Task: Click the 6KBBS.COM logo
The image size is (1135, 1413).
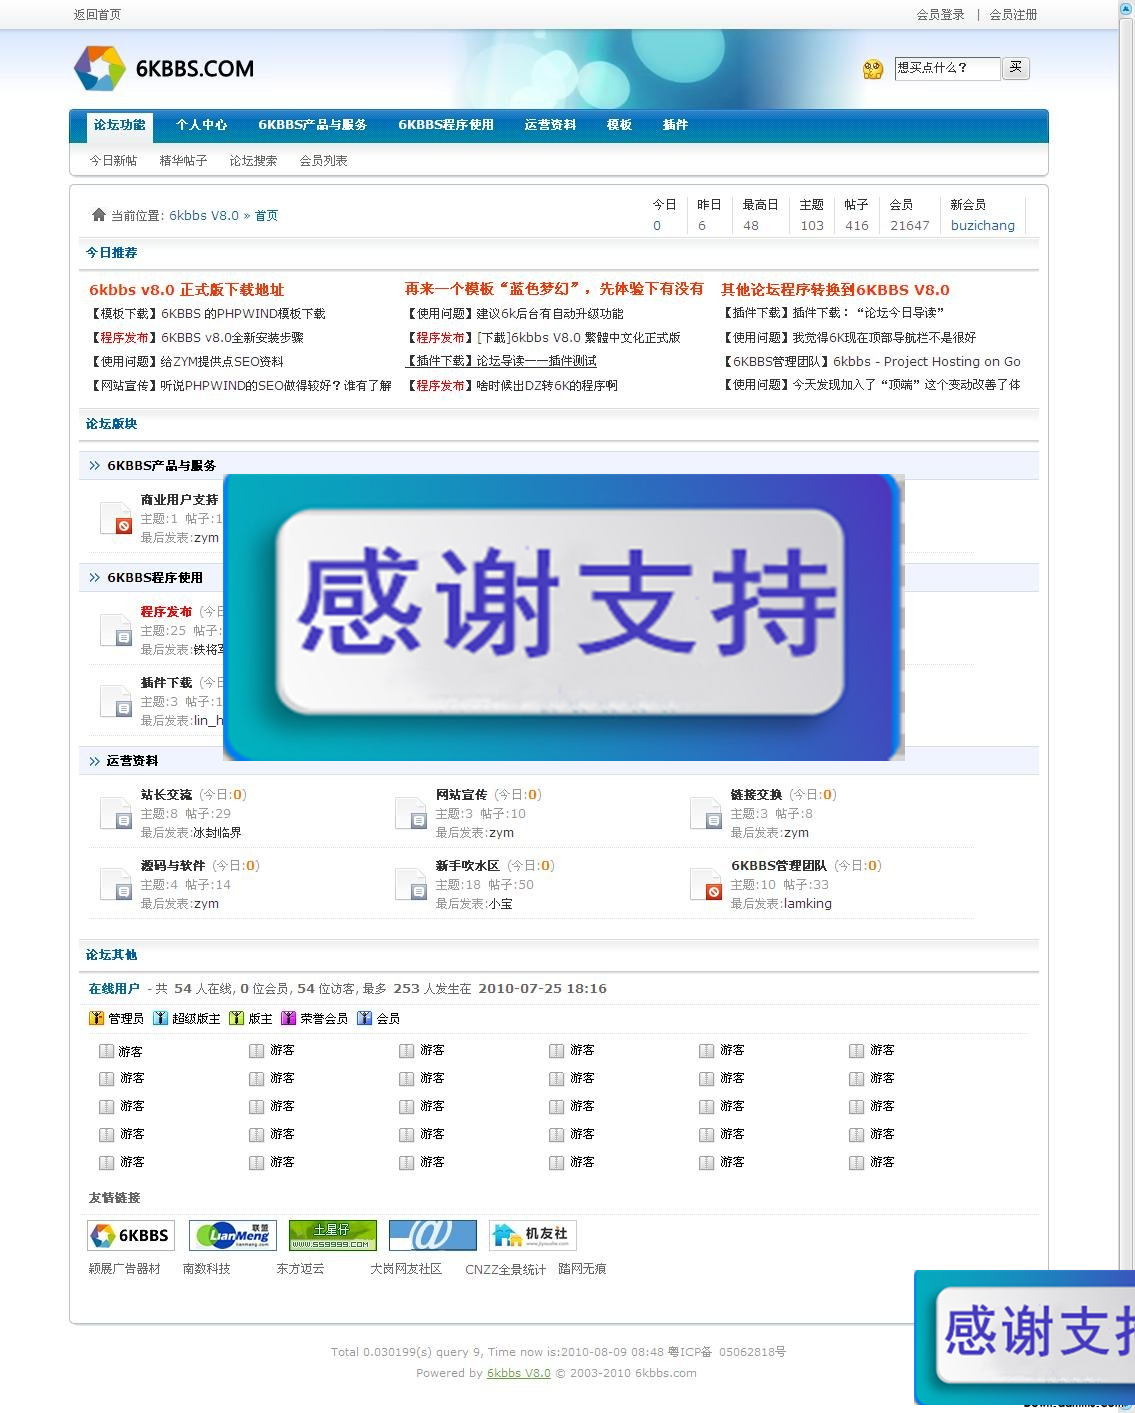Action: (x=164, y=68)
